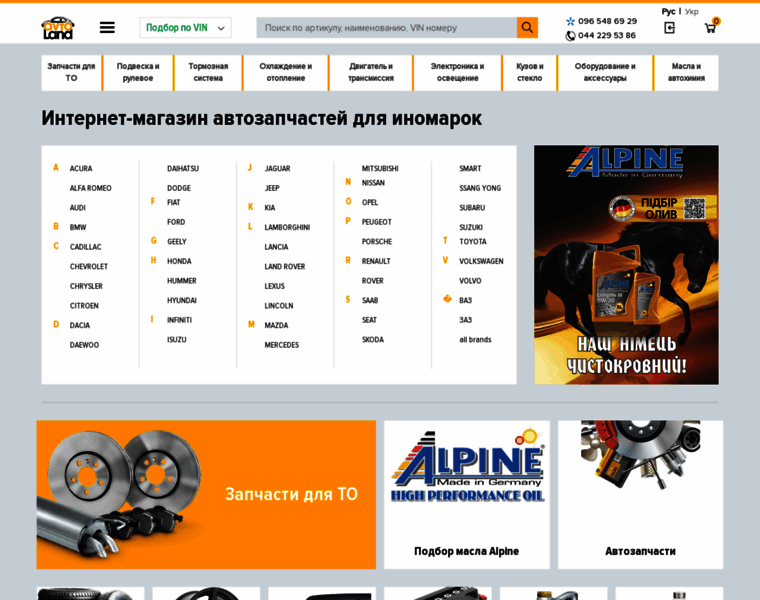Screen dimensions: 760x600
Task: Select the Volkswagen brand link
Action: (481, 261)
